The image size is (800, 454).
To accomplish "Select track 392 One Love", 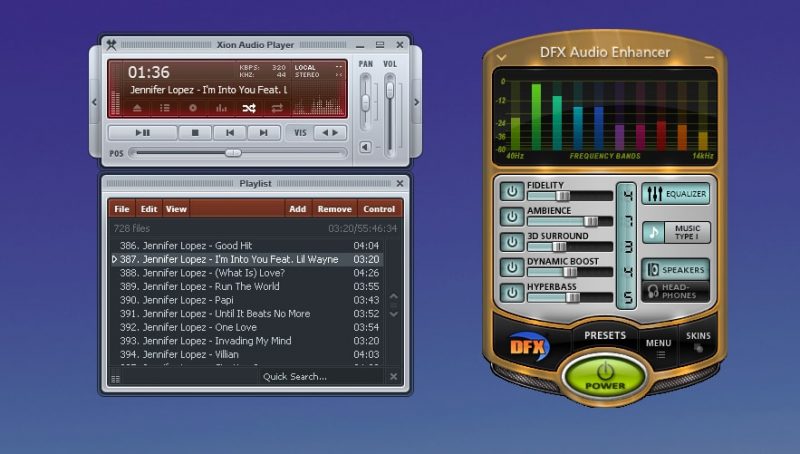I will coord(247,327).
